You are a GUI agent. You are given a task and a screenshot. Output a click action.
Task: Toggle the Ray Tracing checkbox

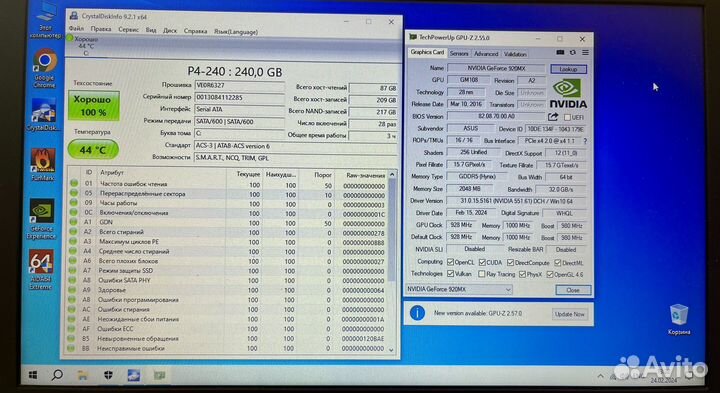pyautogui.click(x=481, y=274)
